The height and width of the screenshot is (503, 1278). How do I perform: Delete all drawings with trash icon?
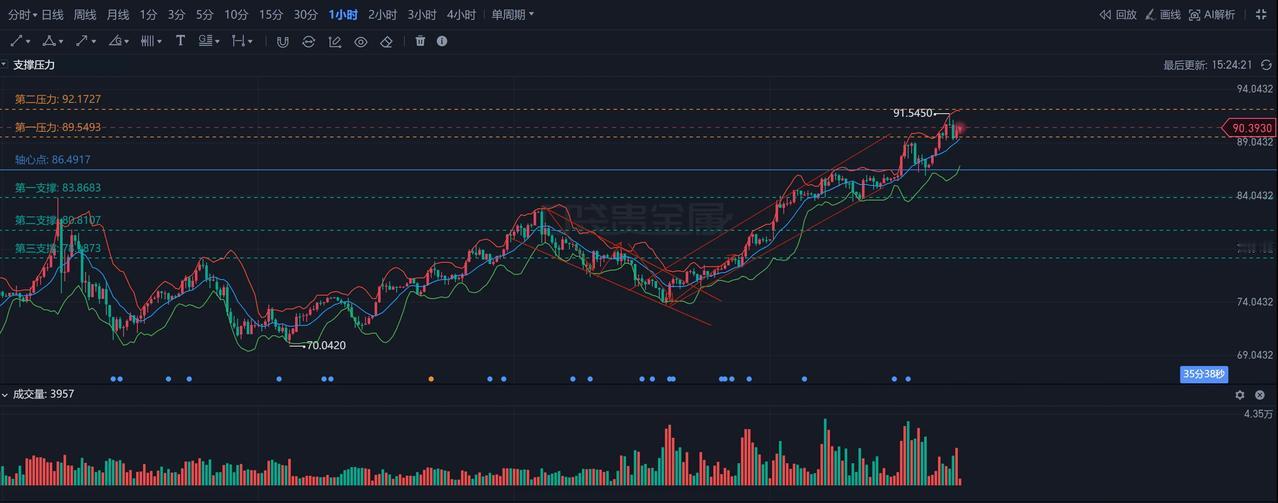(x=420, y=41)
